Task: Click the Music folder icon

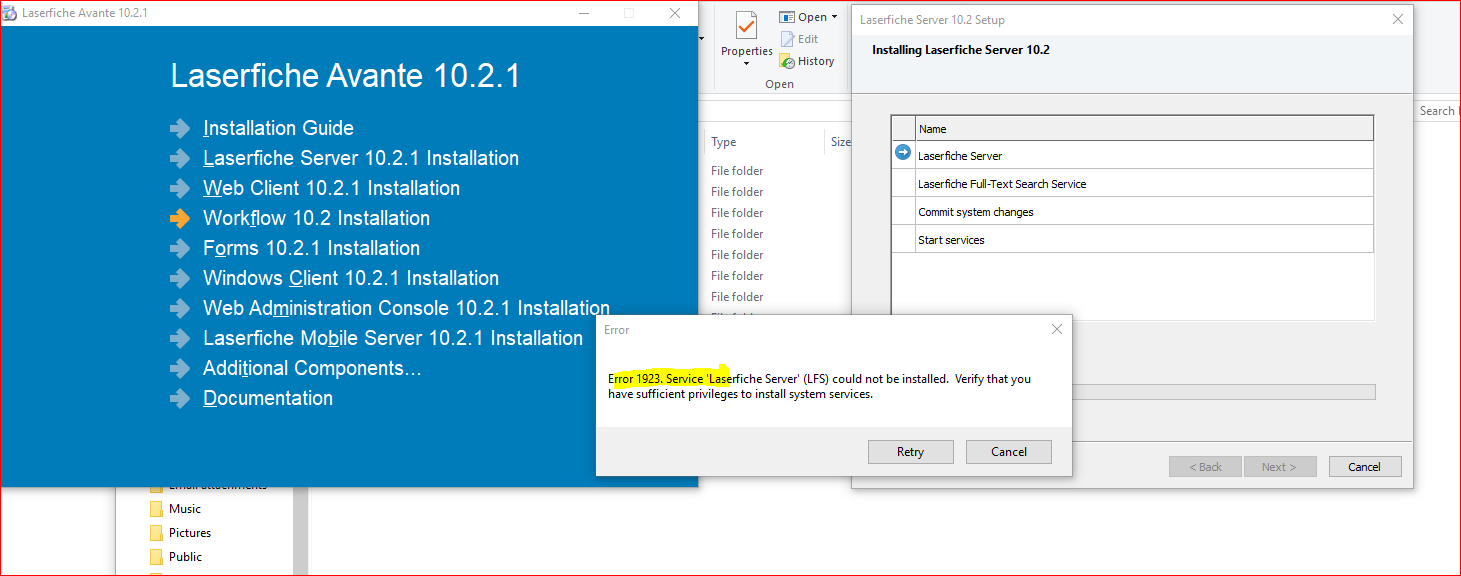Action: coord(156,508)
